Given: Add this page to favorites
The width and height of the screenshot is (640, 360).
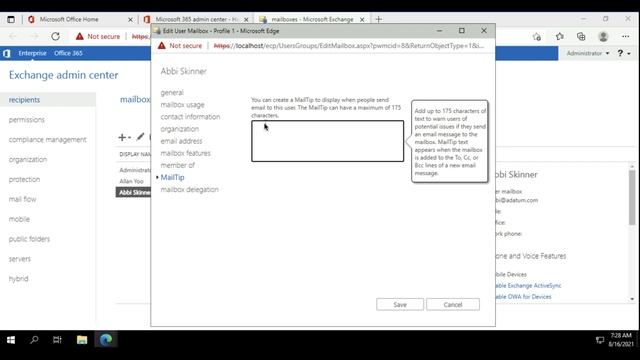Looking at the screenshot, I should (x=537, y=37).
